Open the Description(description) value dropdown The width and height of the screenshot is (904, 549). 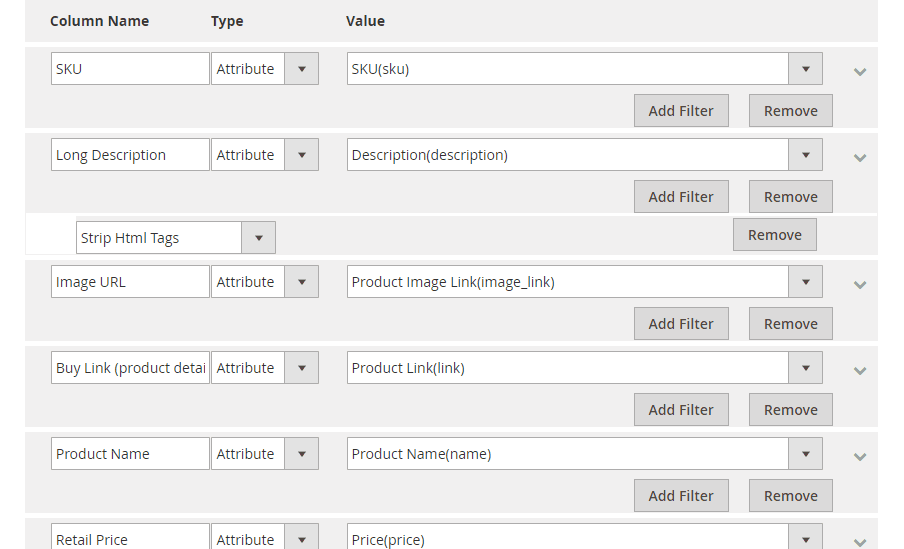(x=584, y=155)
